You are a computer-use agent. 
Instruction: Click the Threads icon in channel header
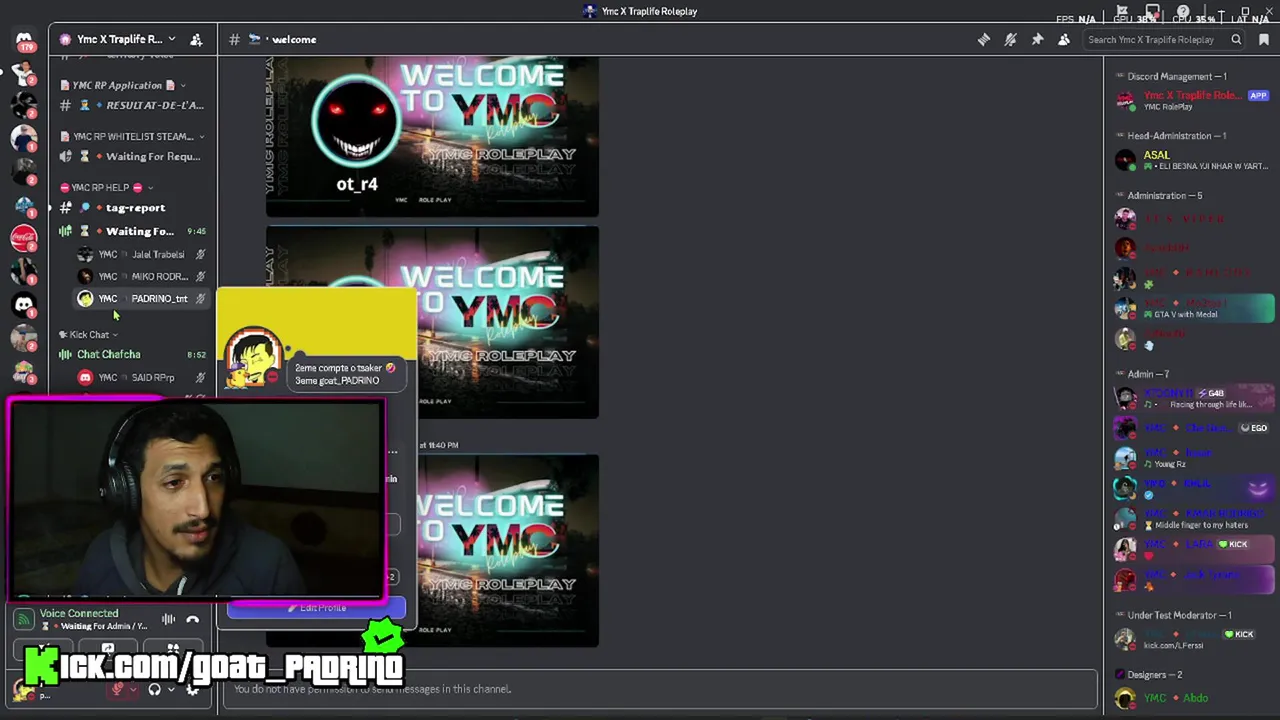(x=984, y=39)
